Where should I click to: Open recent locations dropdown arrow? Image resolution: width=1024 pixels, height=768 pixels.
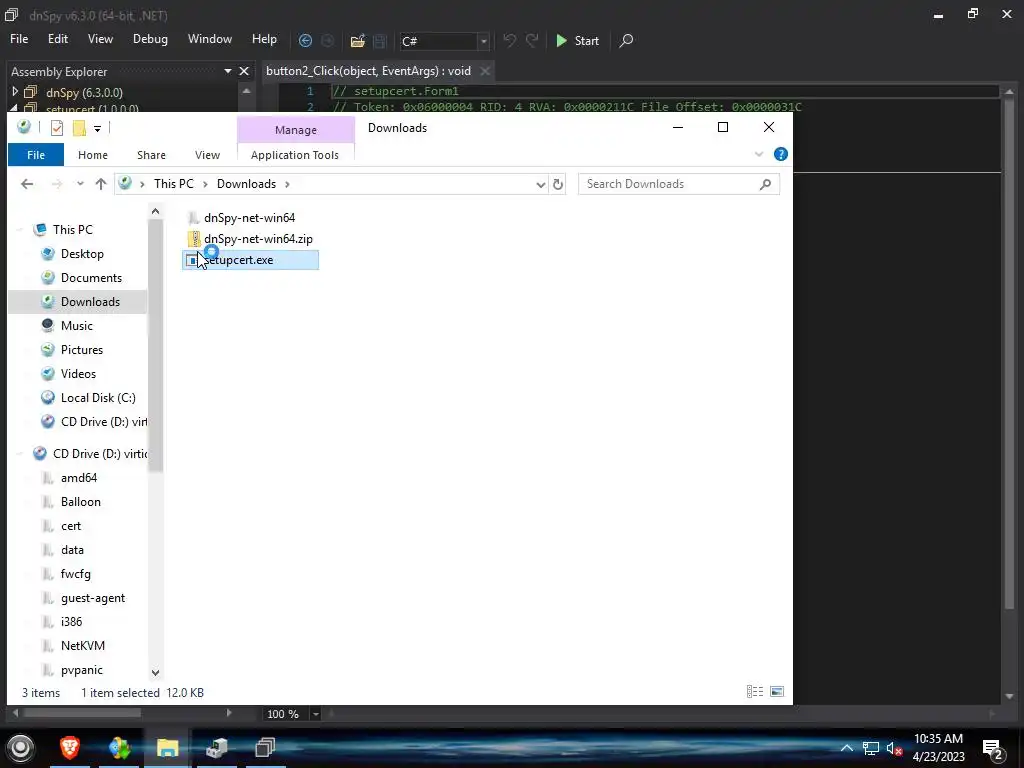(x=80, y=184)
